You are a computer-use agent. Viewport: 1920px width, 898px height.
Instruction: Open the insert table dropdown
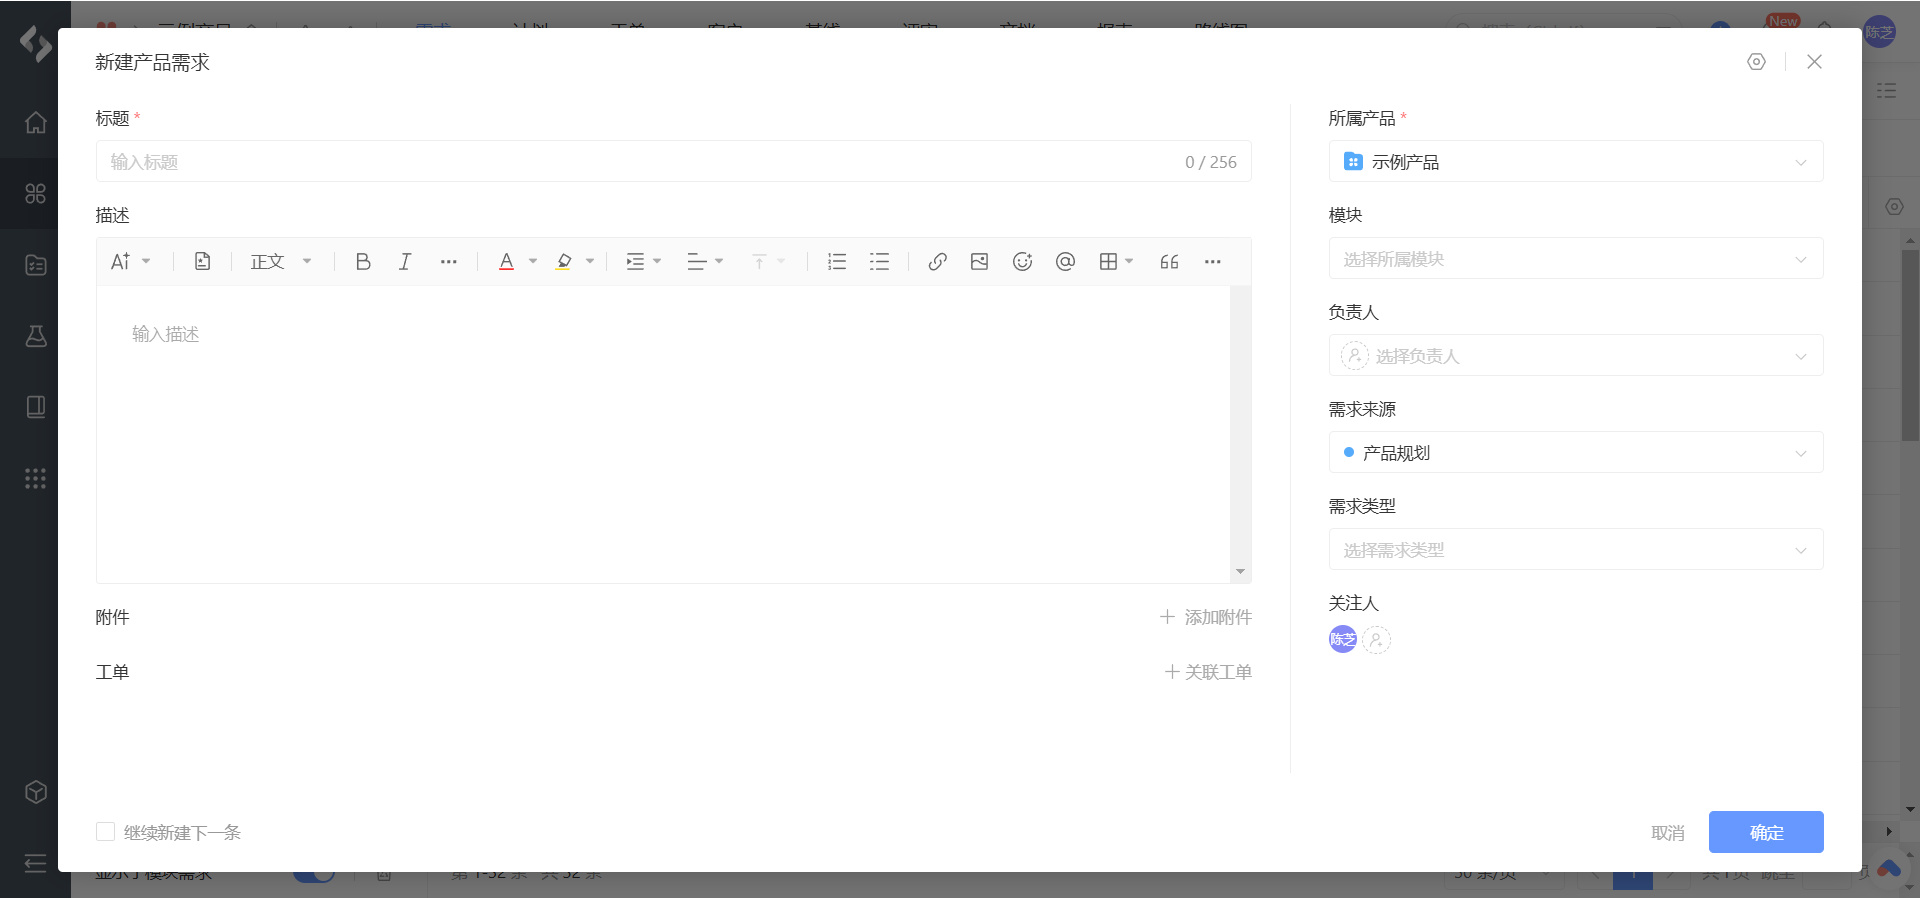(1116, 262)
